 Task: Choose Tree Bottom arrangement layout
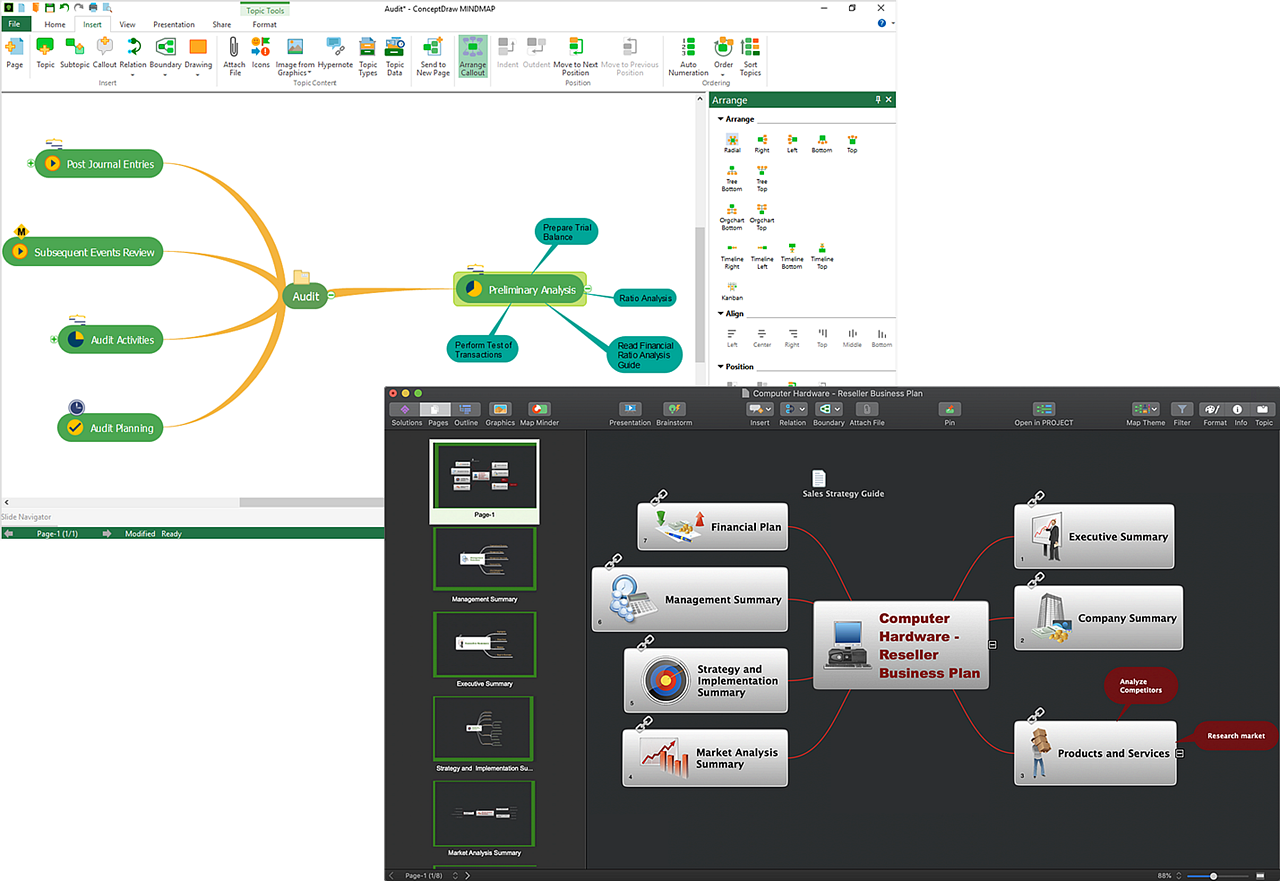tap(732, 178)
